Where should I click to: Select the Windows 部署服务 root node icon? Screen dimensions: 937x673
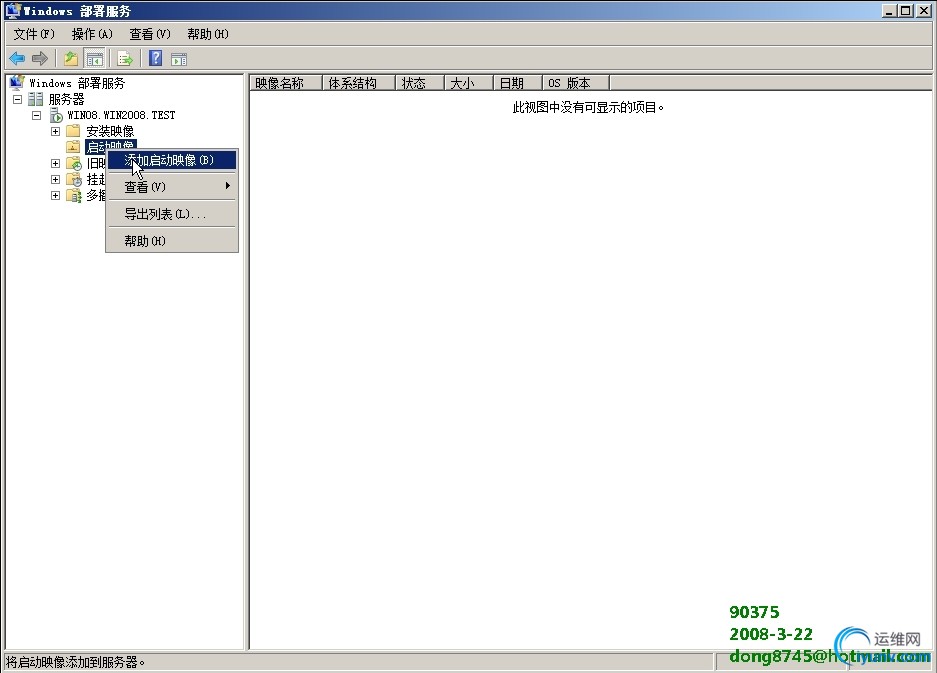click(17, 82)
